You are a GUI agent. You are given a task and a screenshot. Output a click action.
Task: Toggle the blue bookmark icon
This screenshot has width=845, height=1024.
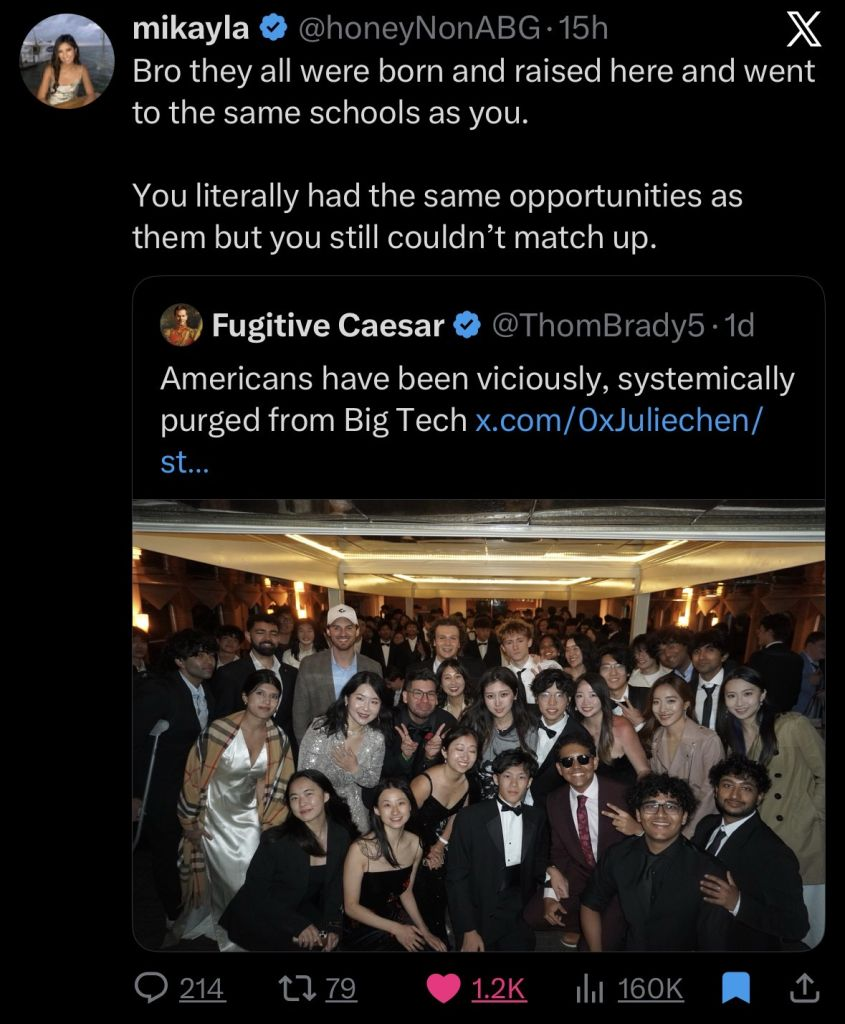[x=735, y=988]
